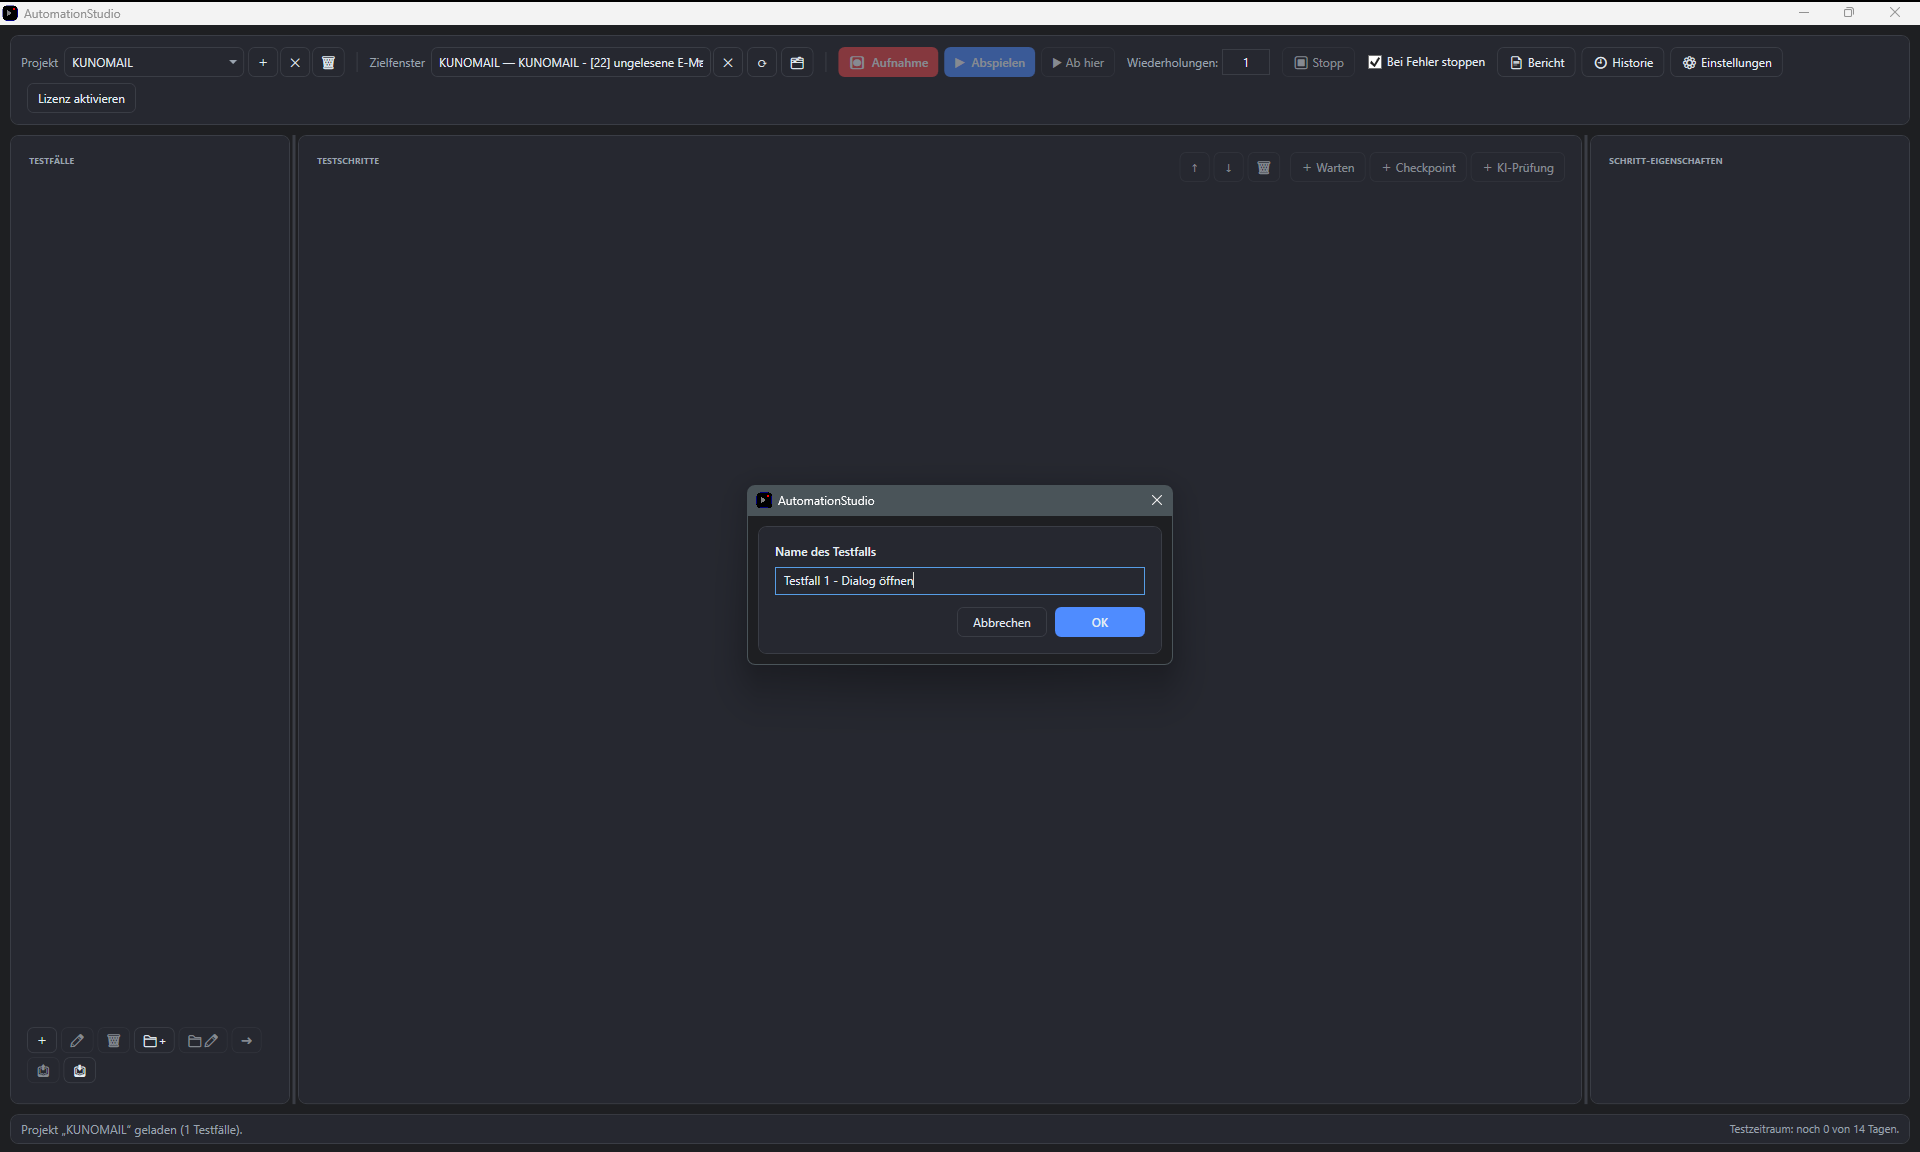Click the Name des Testfalls input field
Screen dimensions: 1920x1152
pos(959,581)
